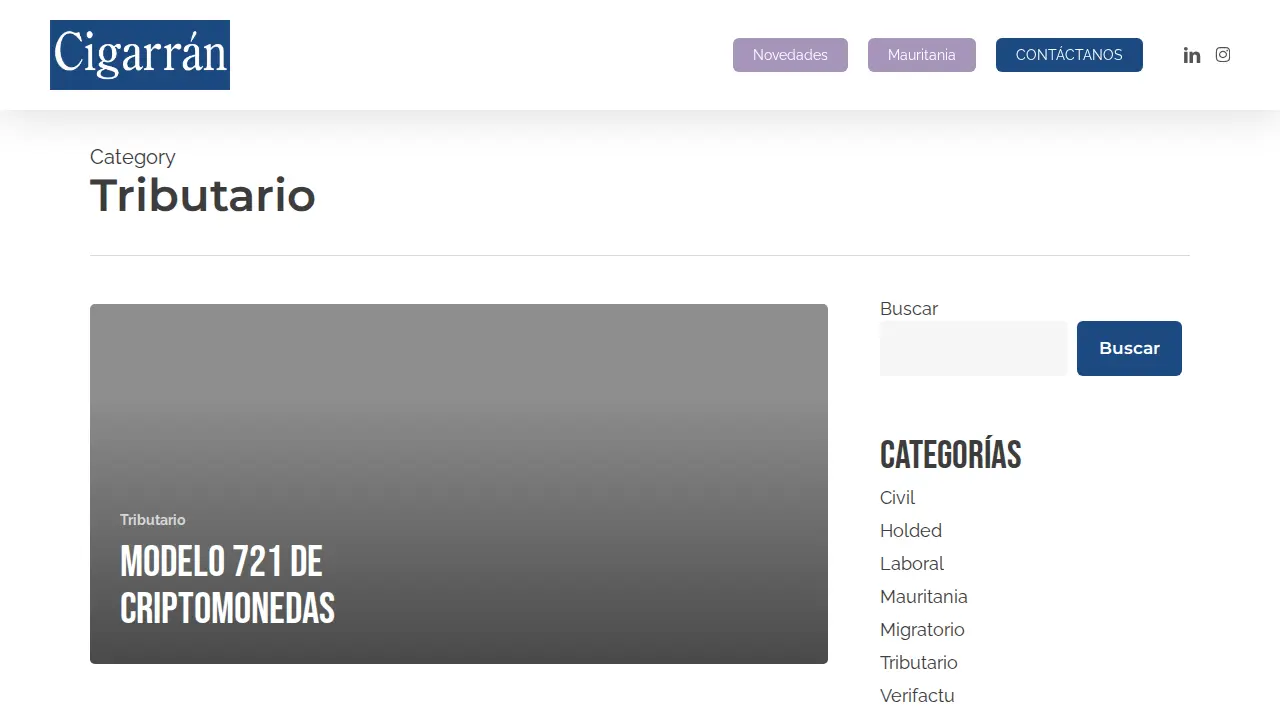Open the Laboral category link
The image size is (1280, 720).
pyautogui.click(x=912, y=564)
